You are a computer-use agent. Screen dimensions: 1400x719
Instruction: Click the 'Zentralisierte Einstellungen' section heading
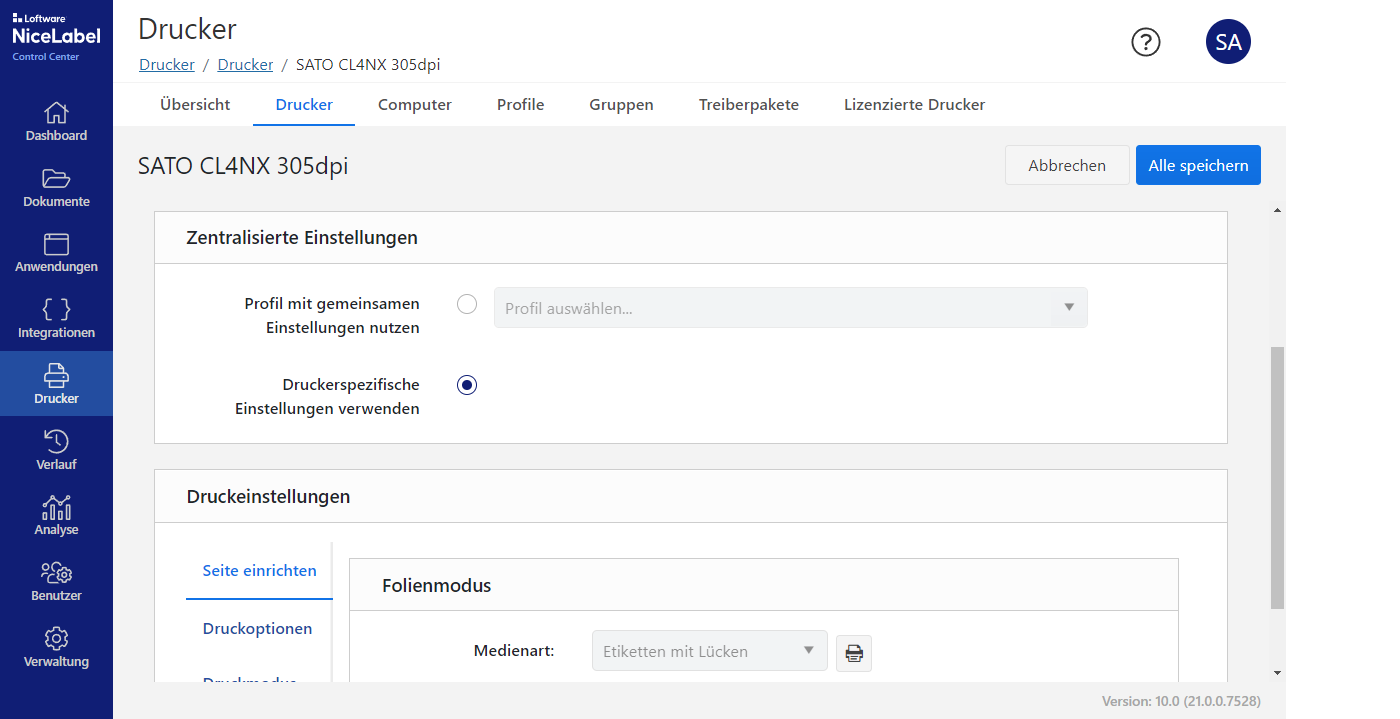click(x=302, y=238)
